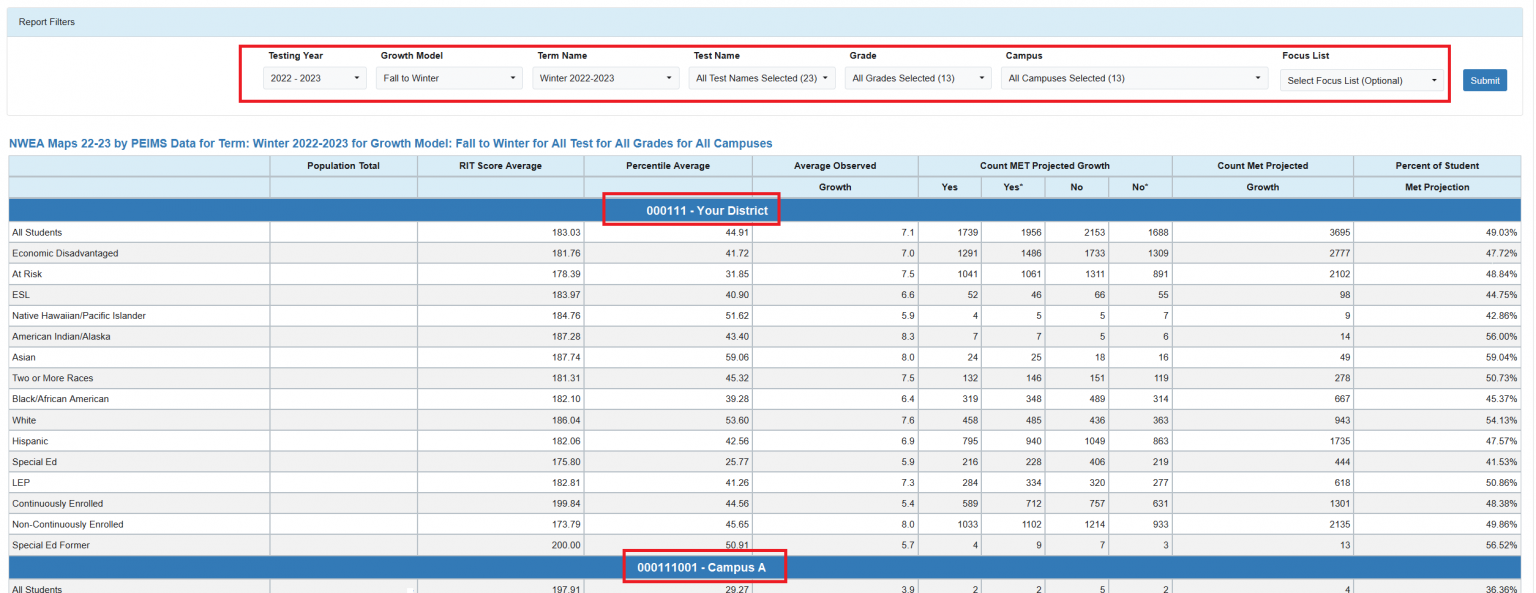Click the Submit button to run the report

pos(1485,79)
